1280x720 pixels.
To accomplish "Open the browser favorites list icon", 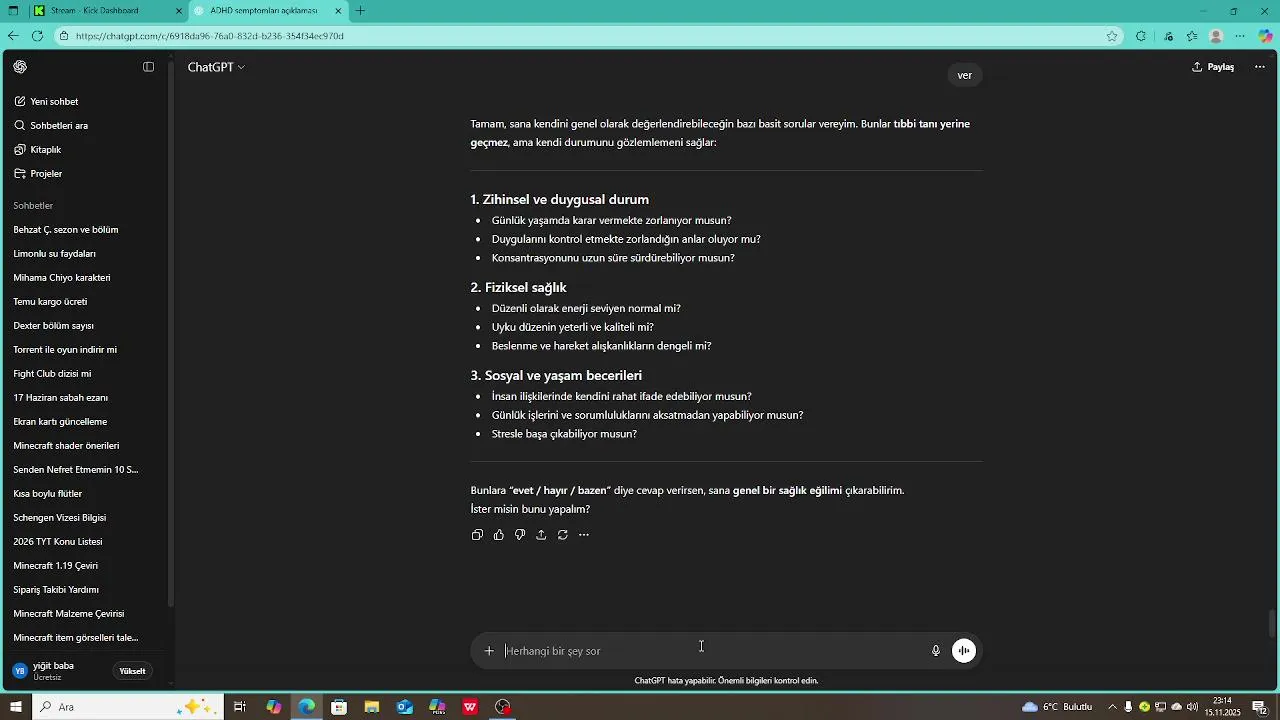I will click(1192, 36).
